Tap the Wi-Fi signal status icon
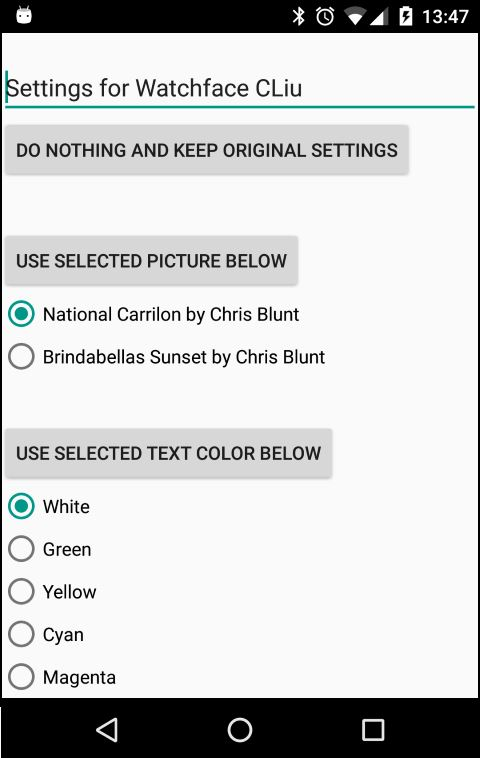Viewport: 480px width, 758px height. [354, 17]
